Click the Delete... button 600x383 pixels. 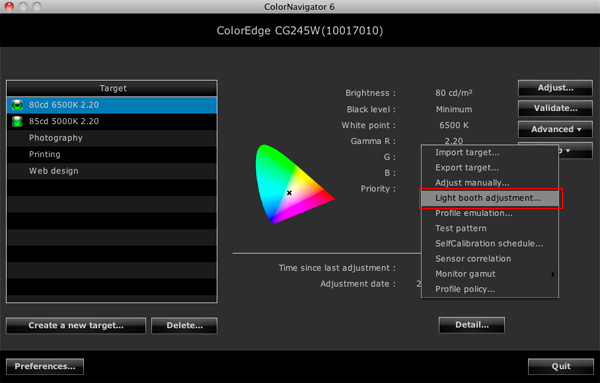pos(184,326)
